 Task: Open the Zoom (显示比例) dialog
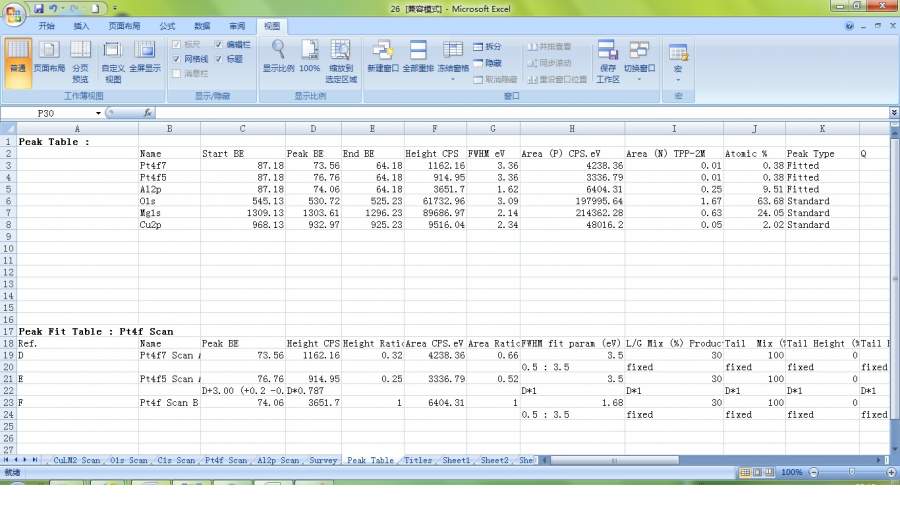coord(278,56)
